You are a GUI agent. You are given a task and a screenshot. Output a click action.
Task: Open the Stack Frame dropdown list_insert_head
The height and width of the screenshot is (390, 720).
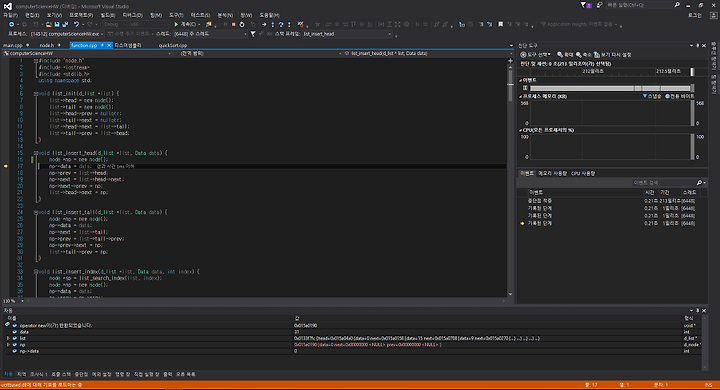pyautogui.click(x=347, y=34)
